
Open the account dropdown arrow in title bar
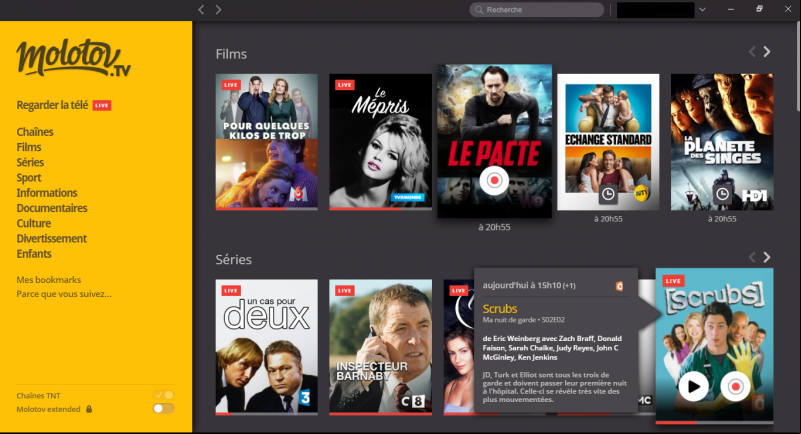tap(702, 10)
